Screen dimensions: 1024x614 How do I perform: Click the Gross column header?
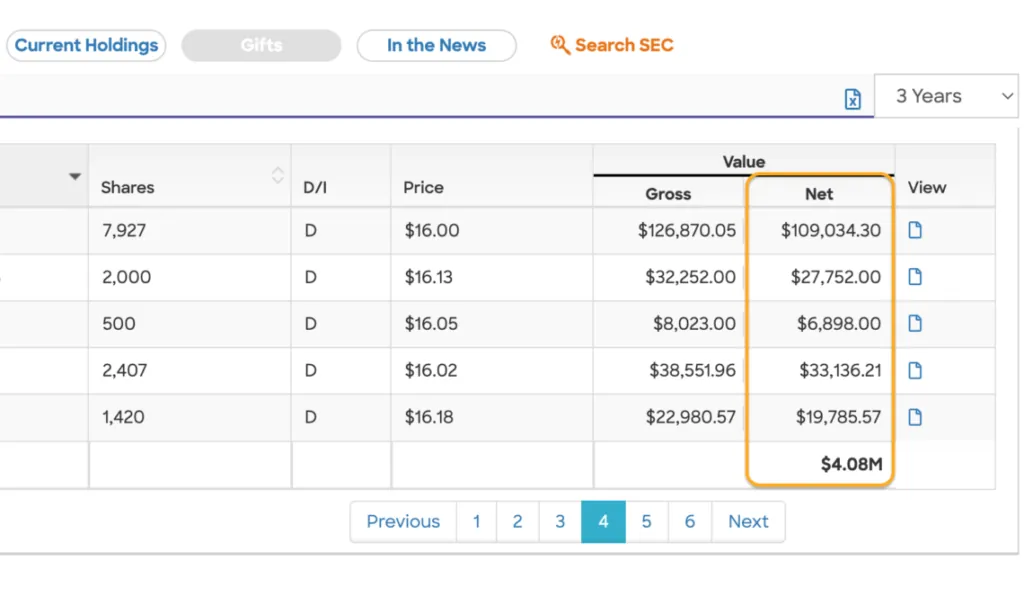667,194
